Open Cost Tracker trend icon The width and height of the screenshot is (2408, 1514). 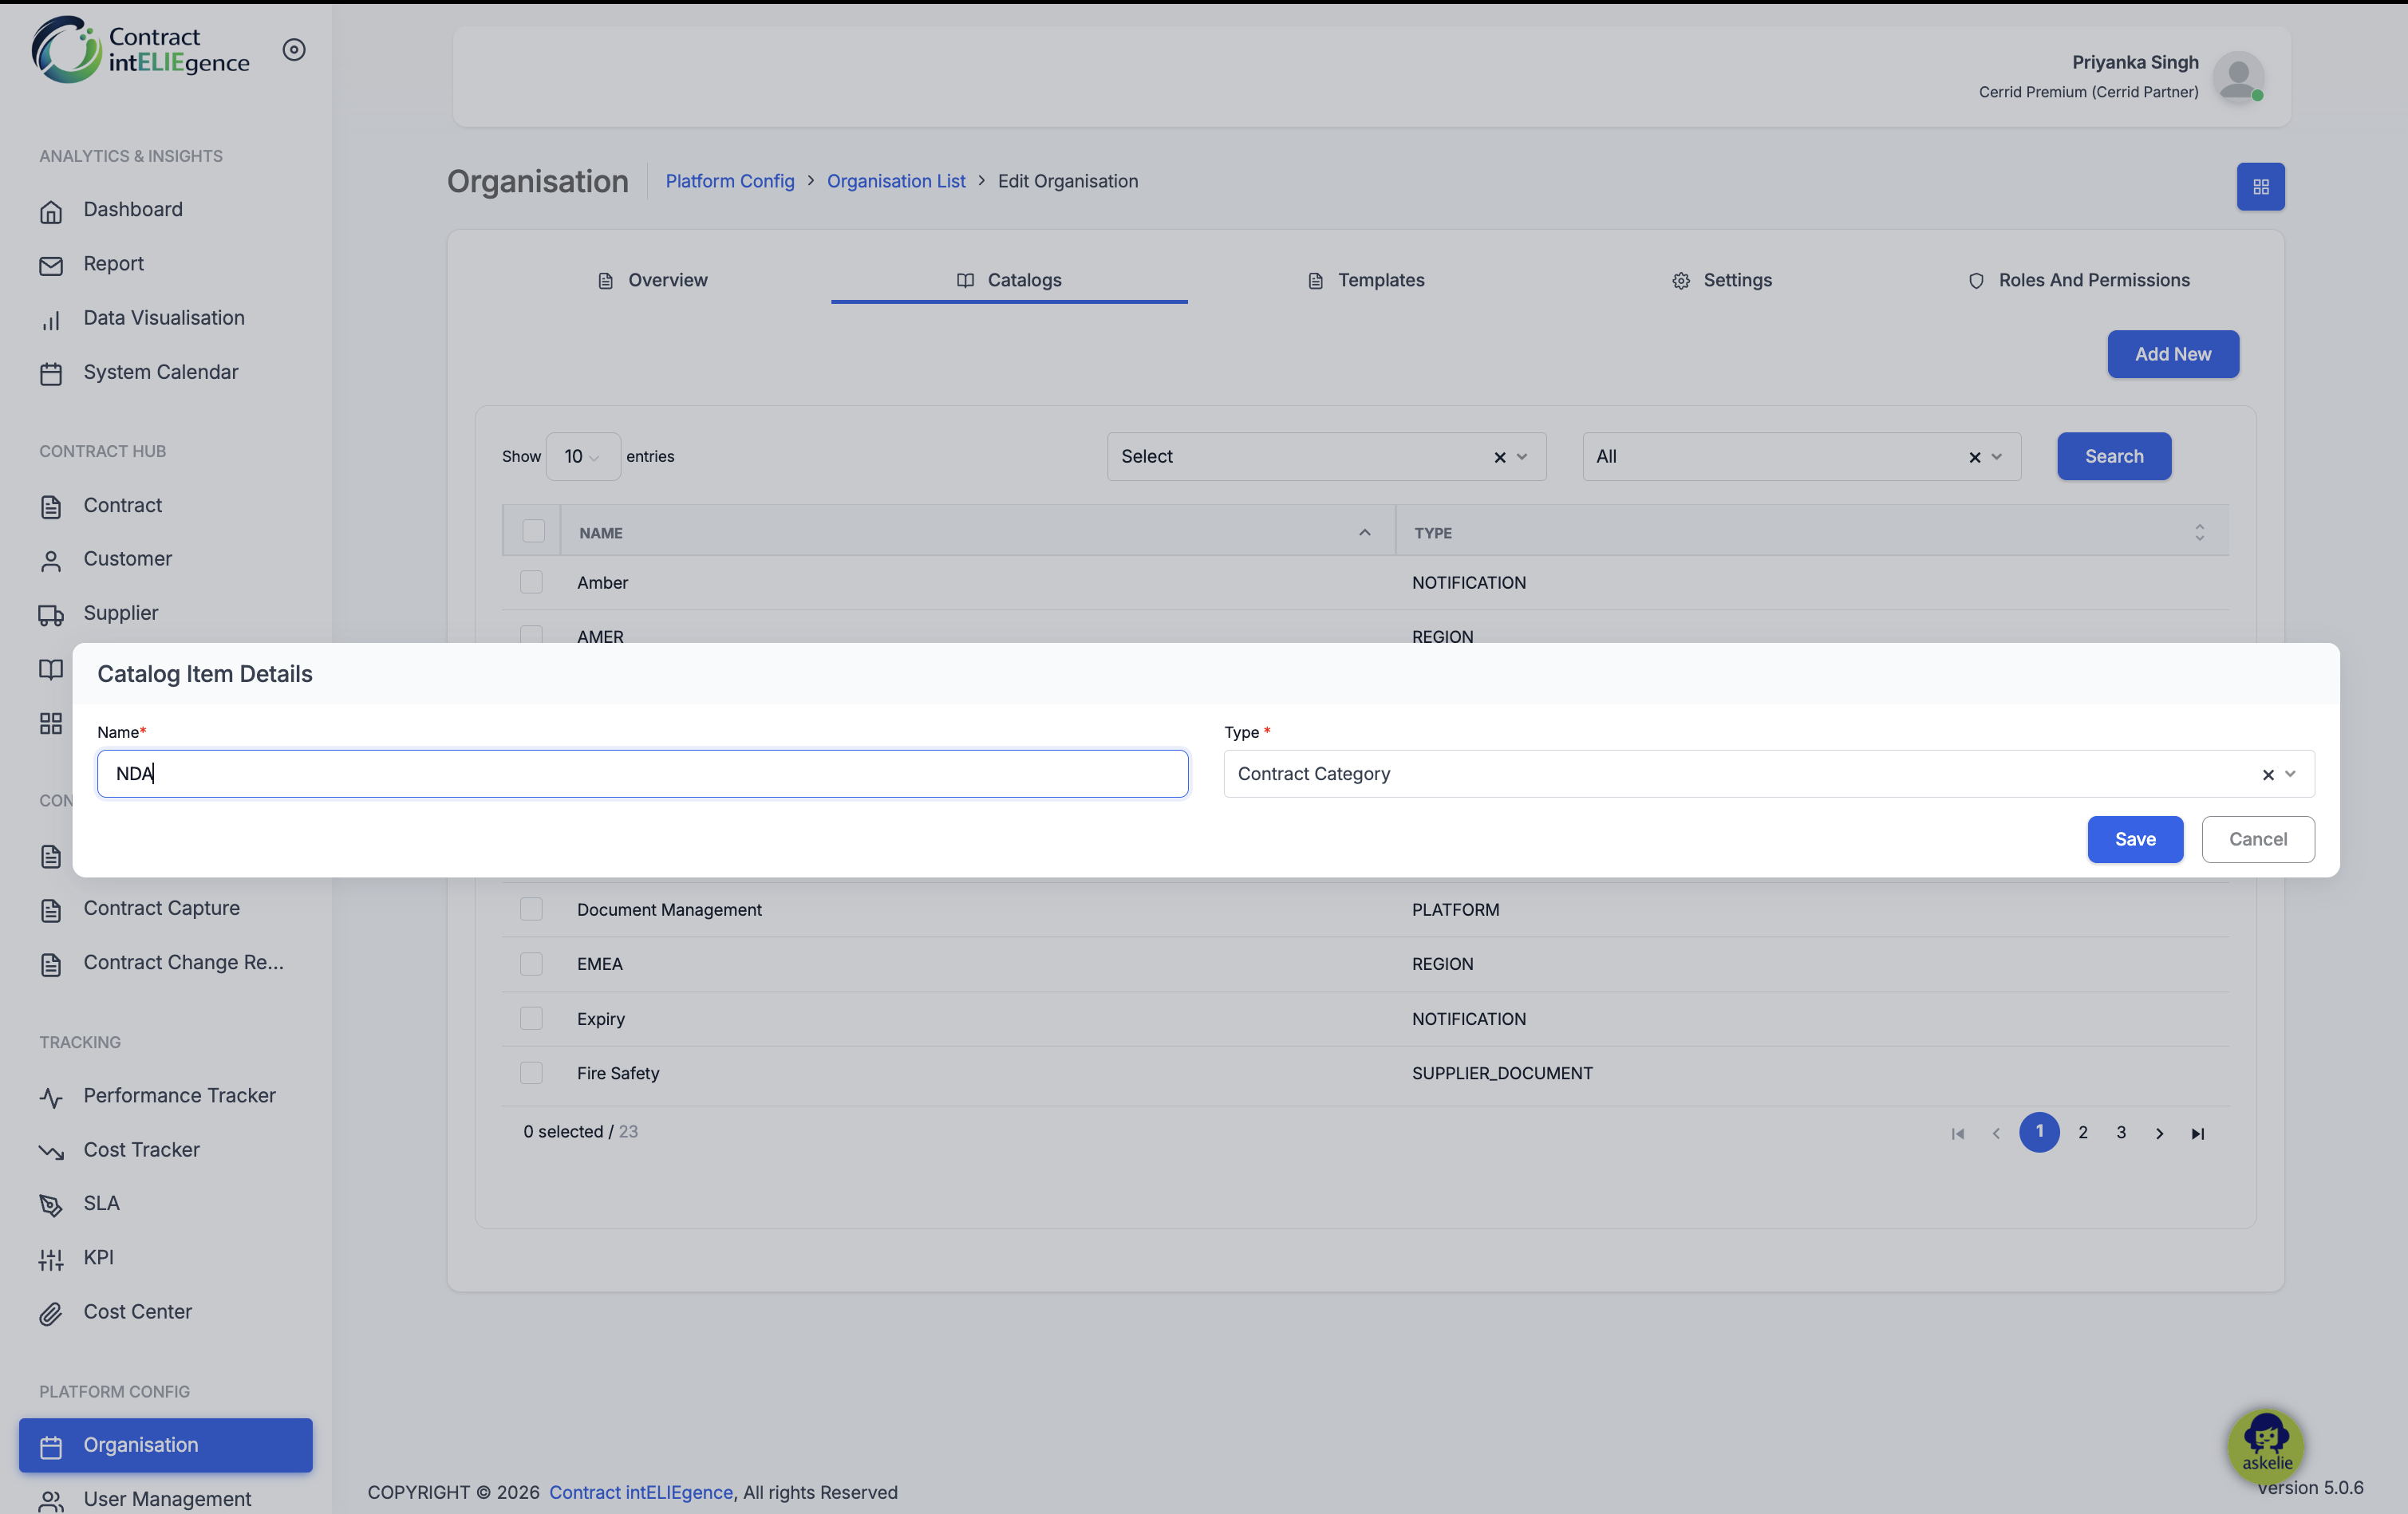[51, 1151]
